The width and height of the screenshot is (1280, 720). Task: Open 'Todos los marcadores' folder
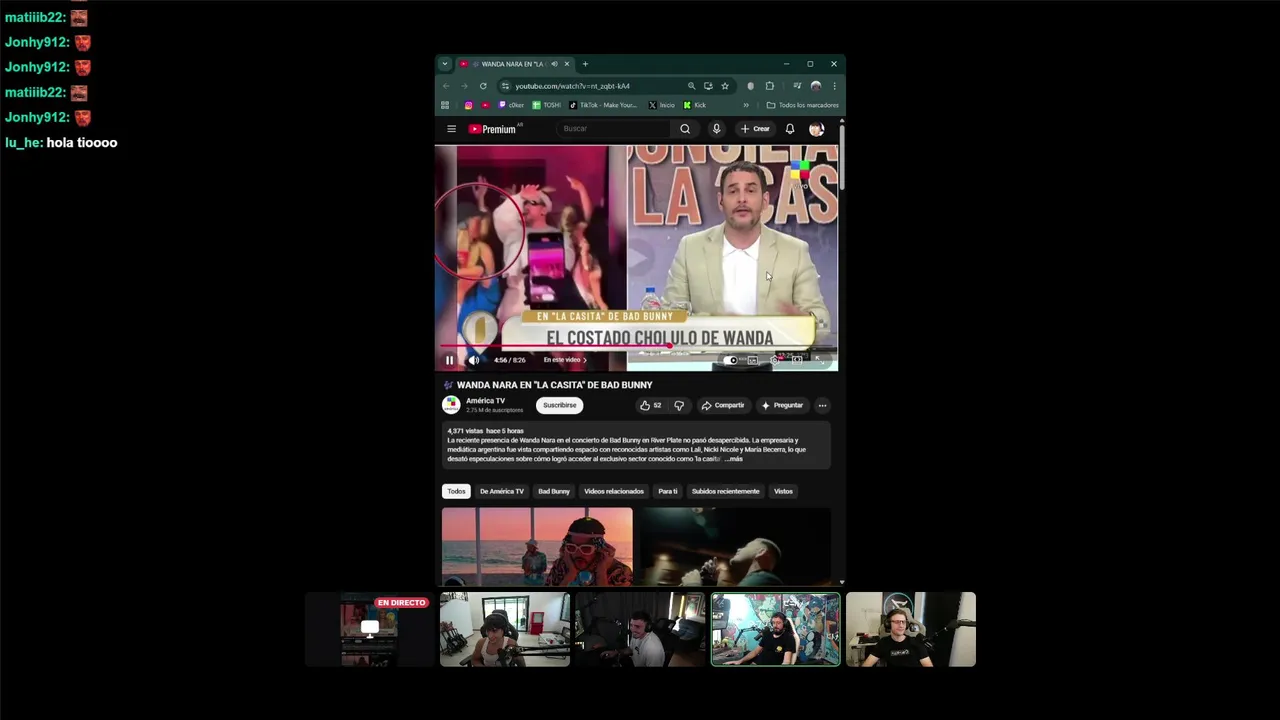pos(802,105)
